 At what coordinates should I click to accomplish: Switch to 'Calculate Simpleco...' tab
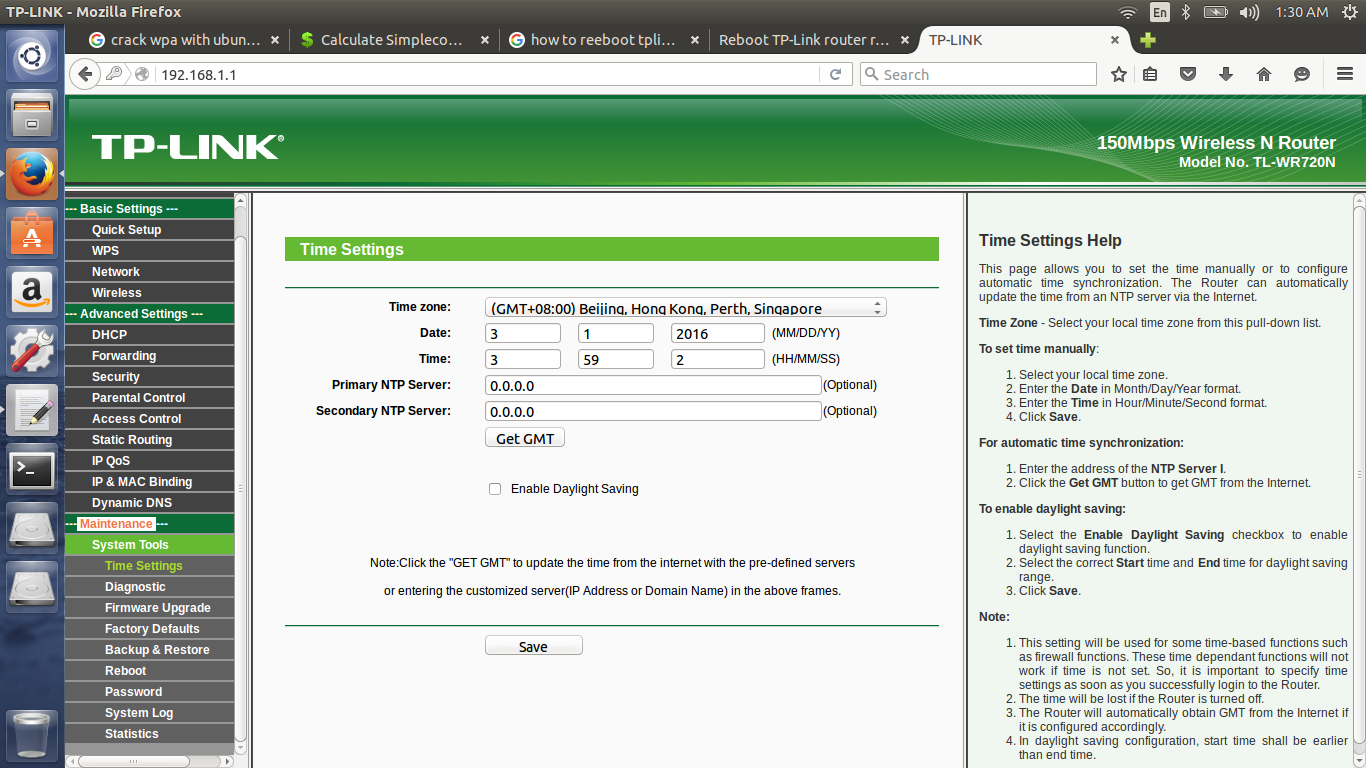394,40
